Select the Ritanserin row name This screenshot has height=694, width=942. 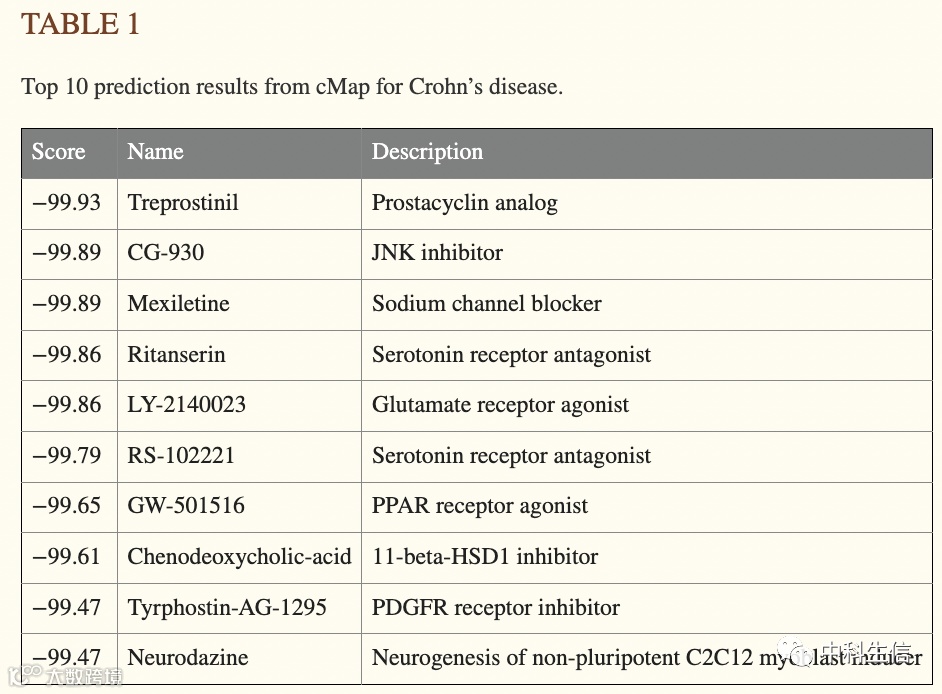click(177, 355)
